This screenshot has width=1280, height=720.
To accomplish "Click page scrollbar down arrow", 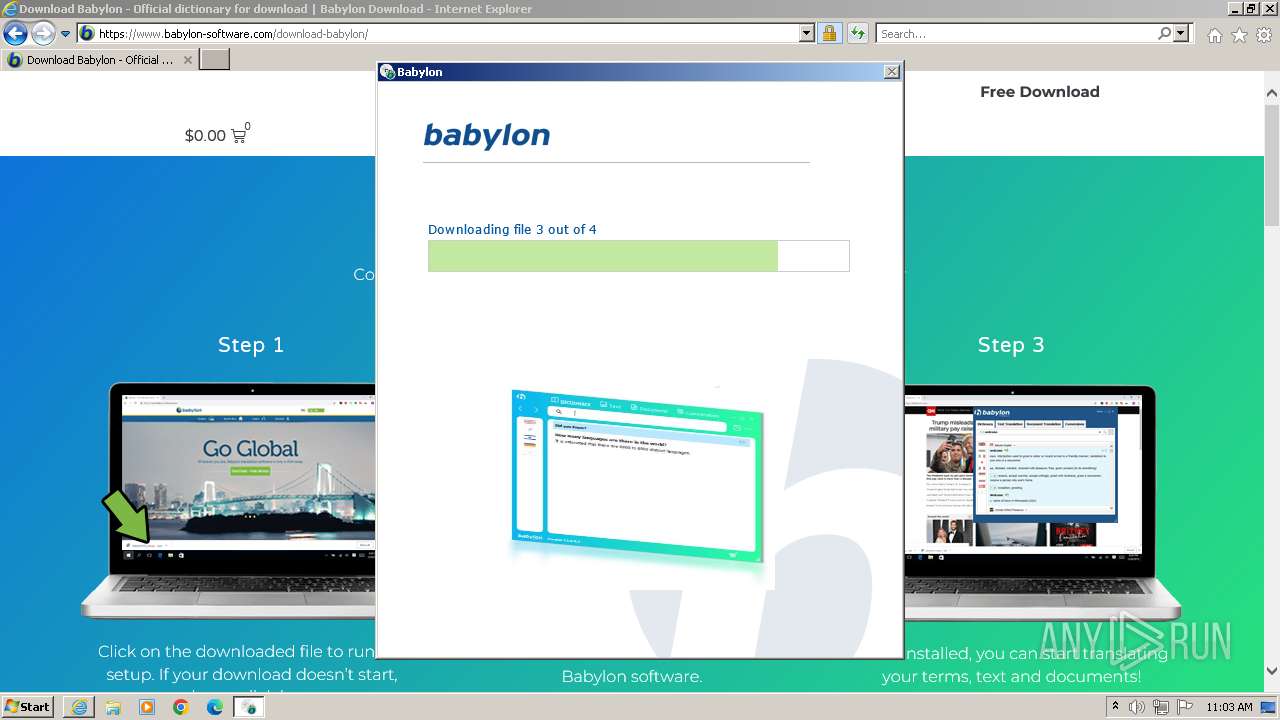I will click(1272, 672).
